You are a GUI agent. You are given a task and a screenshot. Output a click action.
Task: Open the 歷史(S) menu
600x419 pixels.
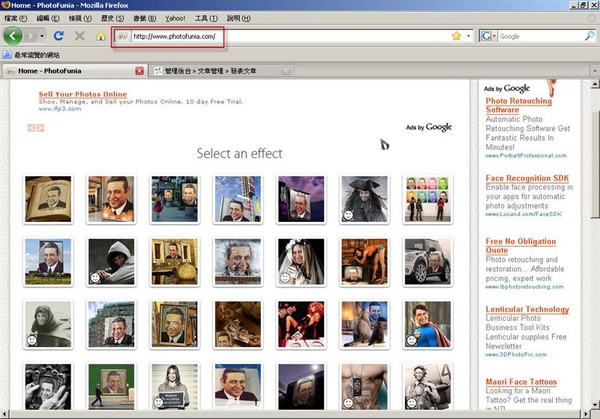(x=112, y=18)
